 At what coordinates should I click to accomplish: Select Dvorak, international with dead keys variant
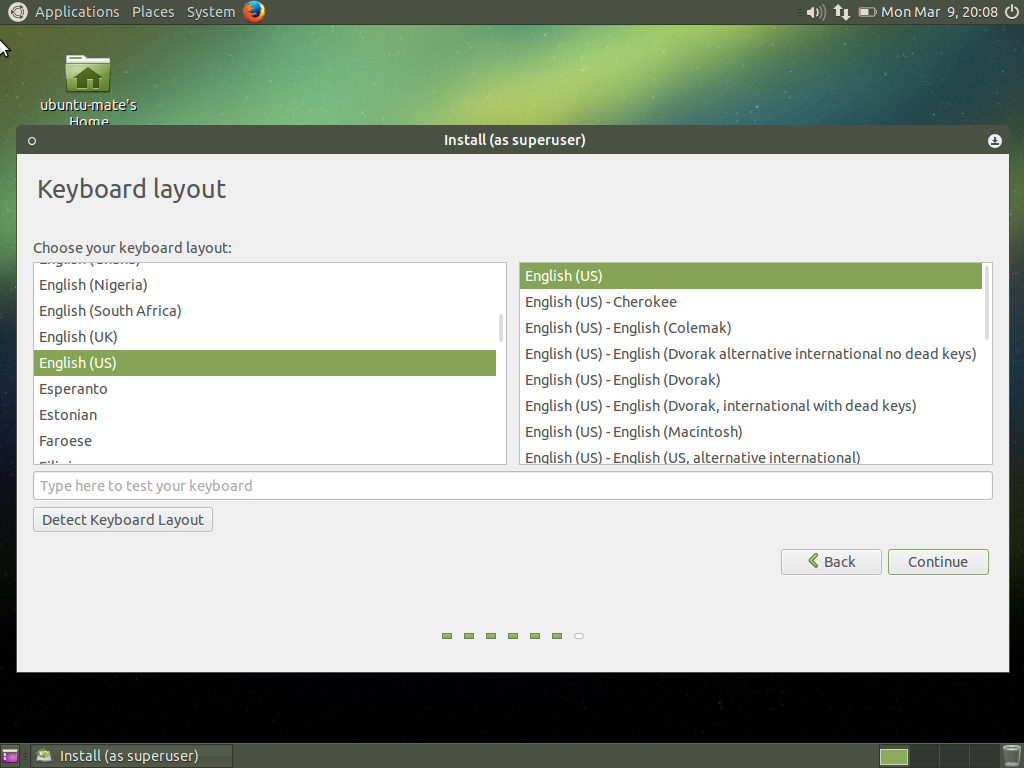[x=750, y=406]
